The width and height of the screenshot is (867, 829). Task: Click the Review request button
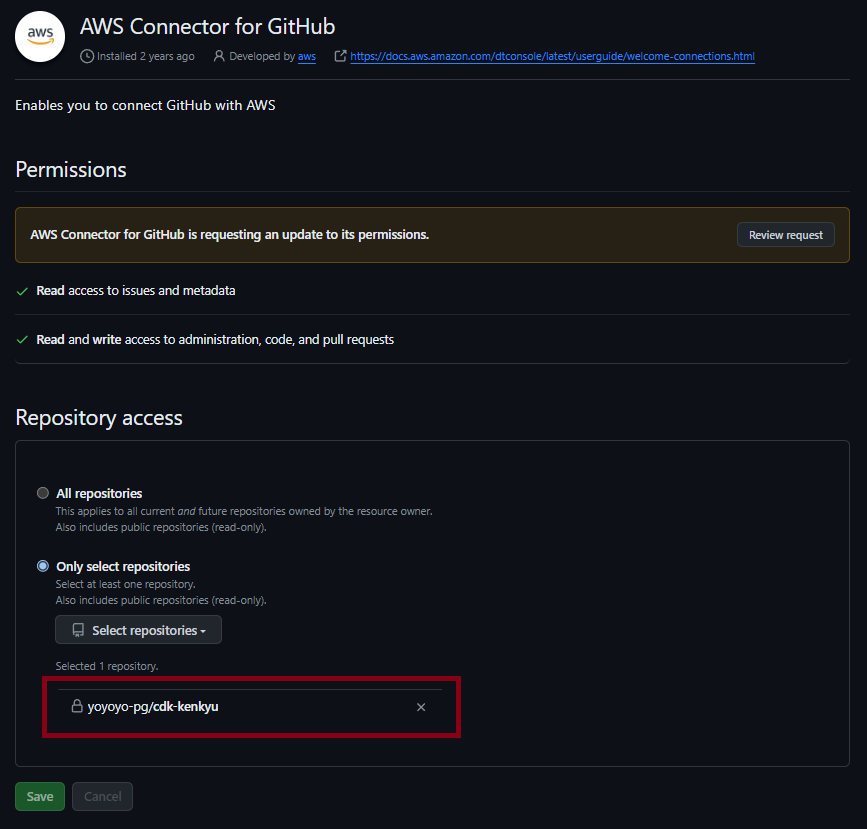point(785,234)
